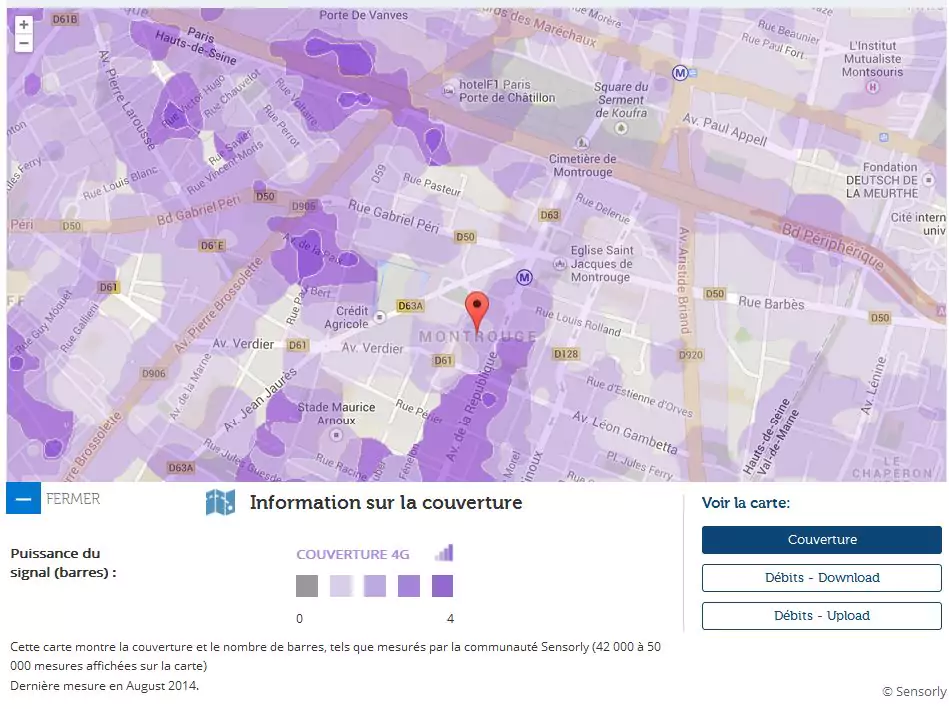Click the Crédit Agricole place marker
The height and width of the screenshot is (709, 949).
pos(379,317)
